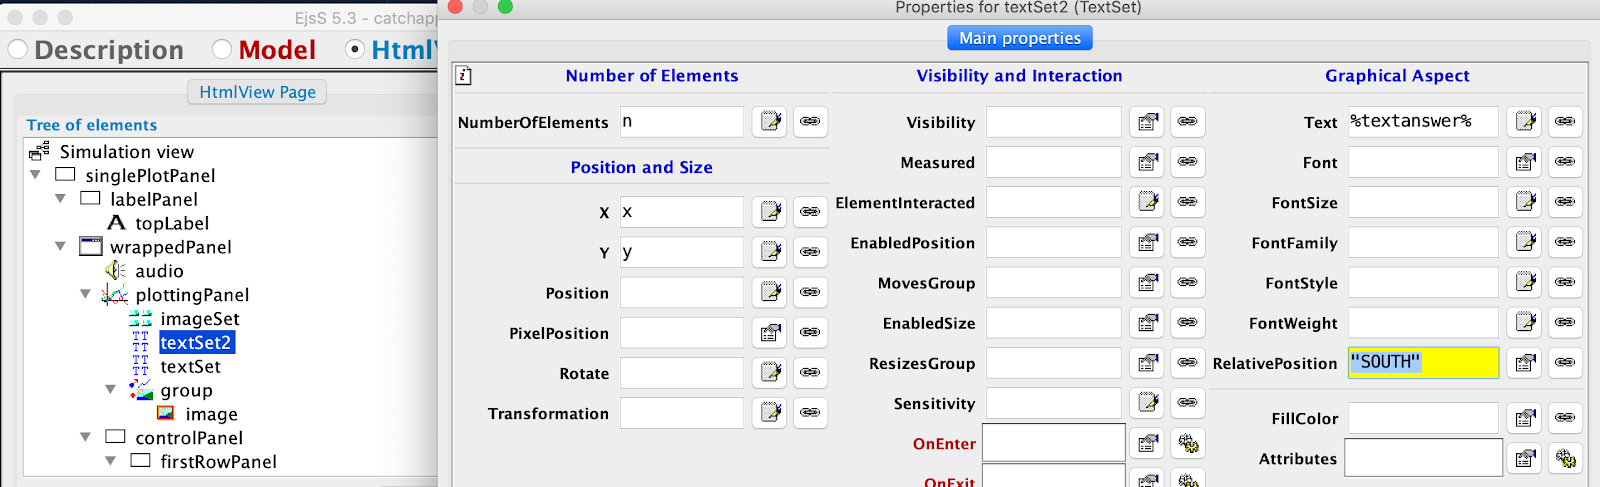1600x487 pixels.
Task: Click the link icon next to the Rotate field
Action: 810,373
